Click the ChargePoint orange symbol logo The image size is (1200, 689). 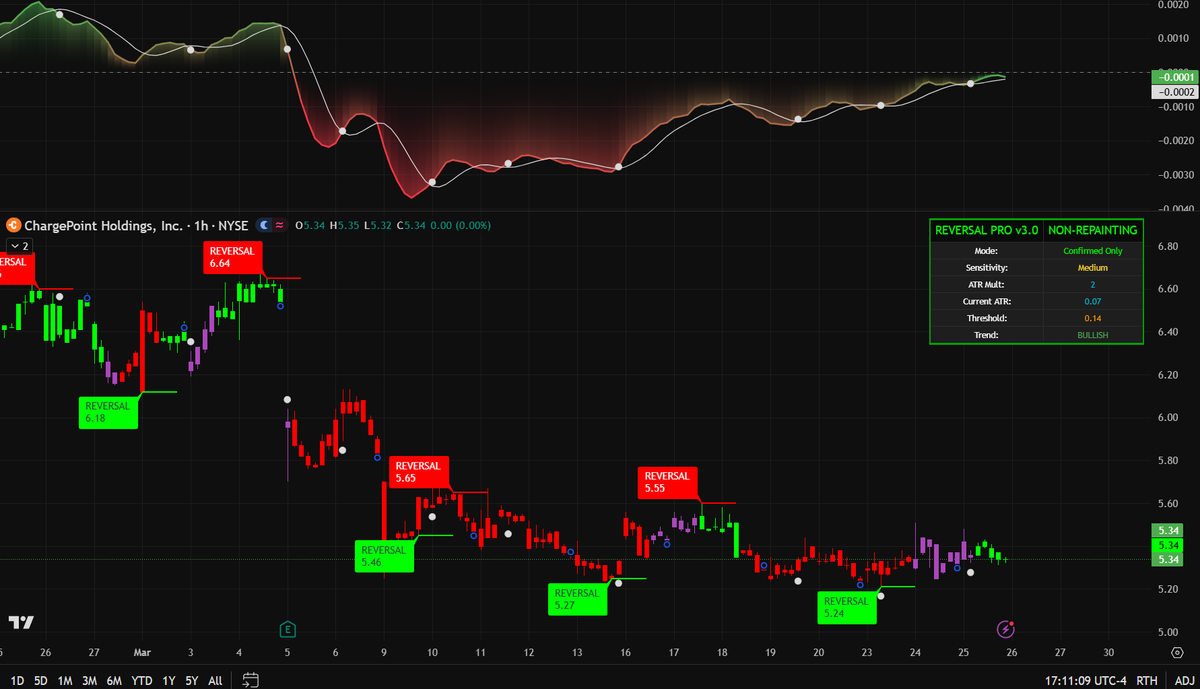(13, 226)
